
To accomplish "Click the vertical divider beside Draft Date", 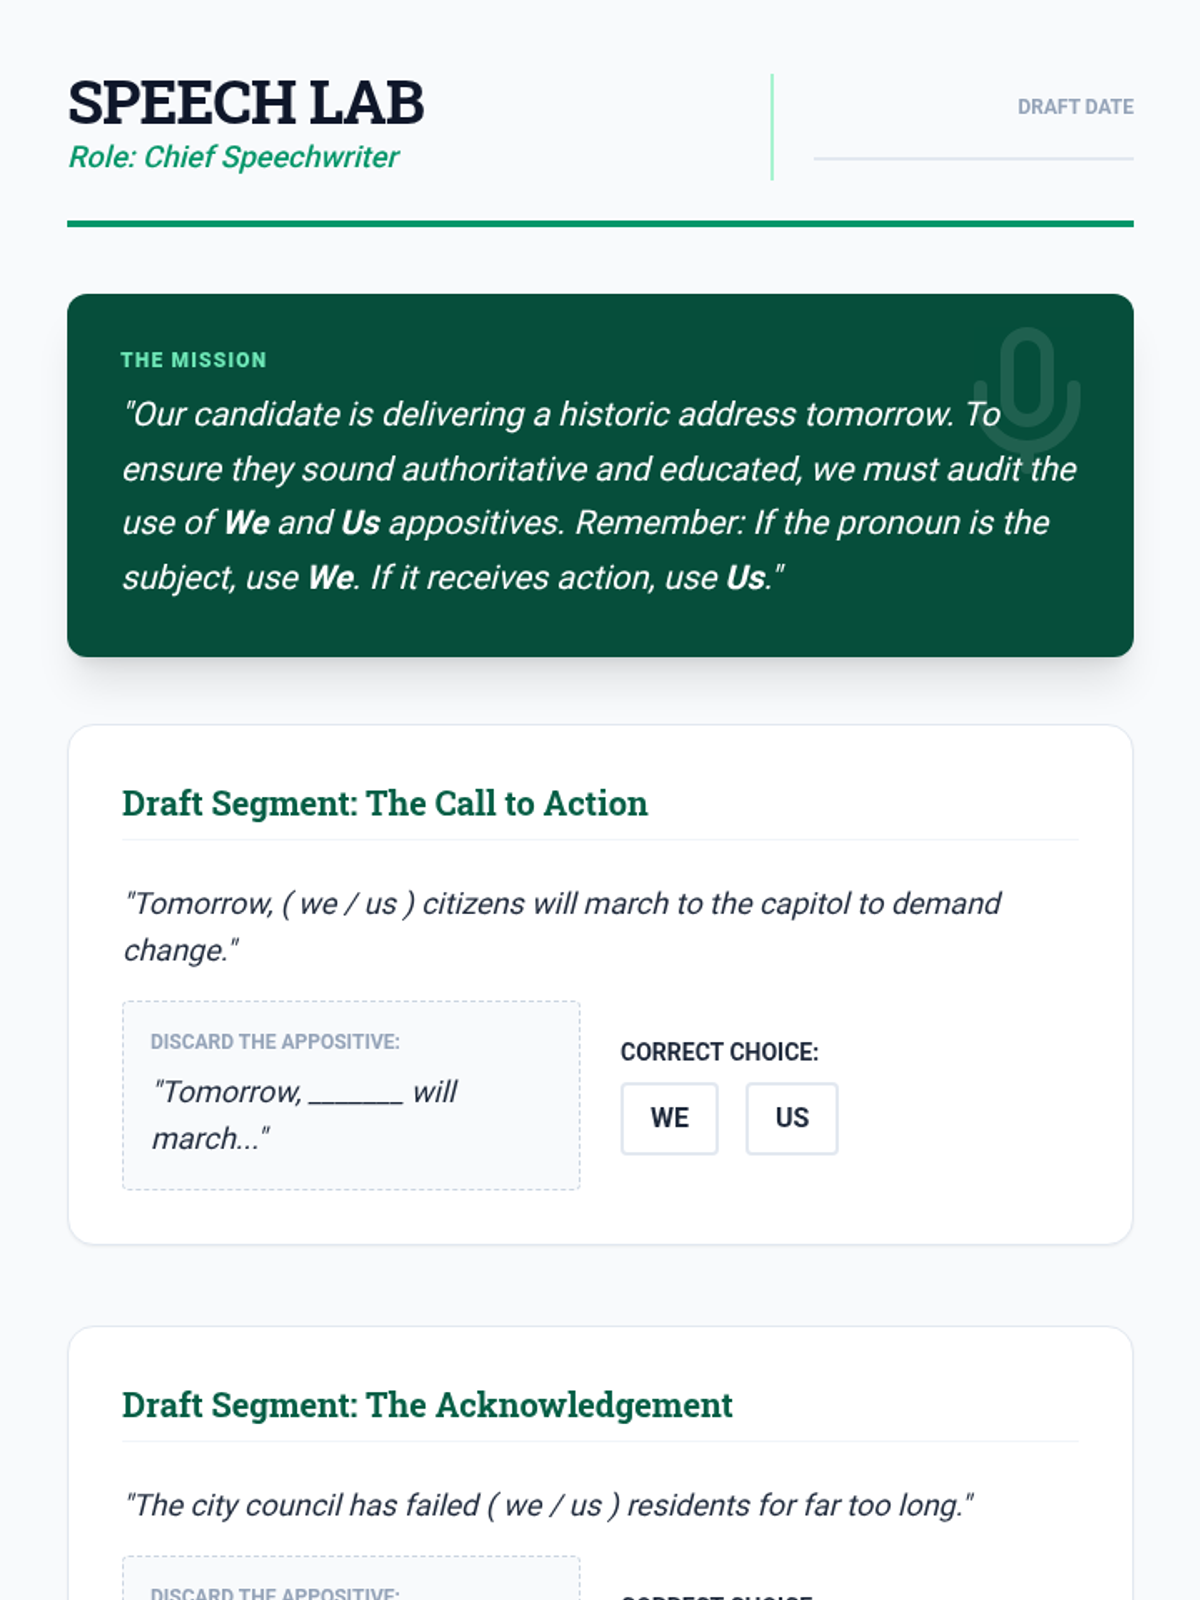I will (x=772, y=127).
